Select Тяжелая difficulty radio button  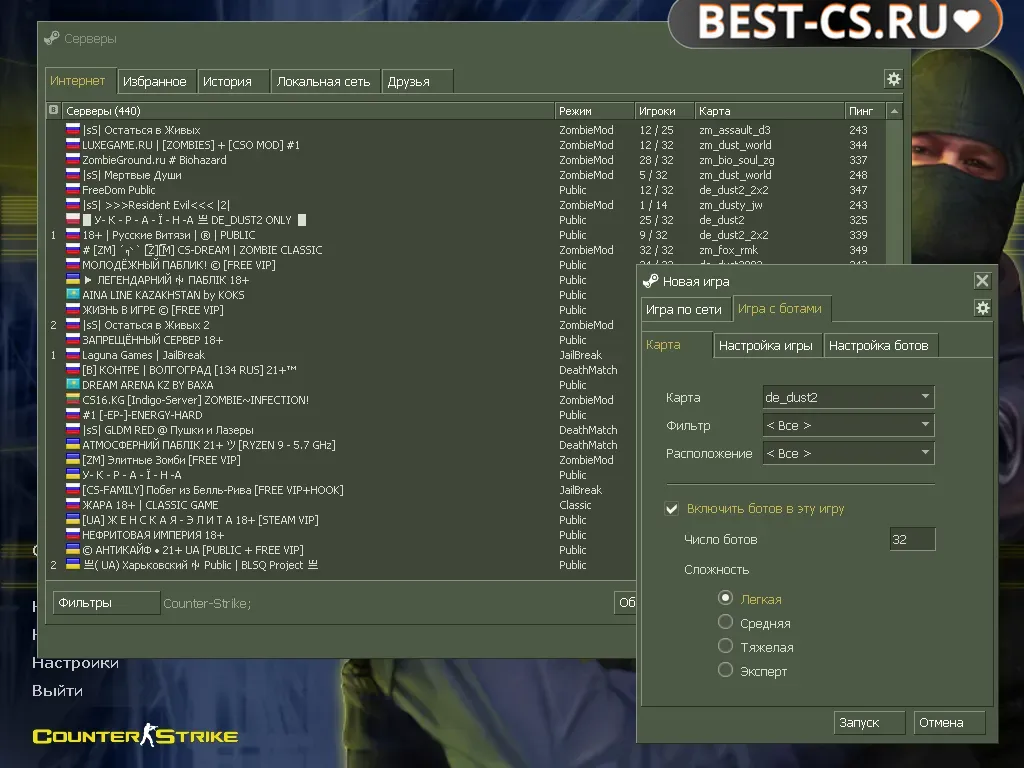725,647
